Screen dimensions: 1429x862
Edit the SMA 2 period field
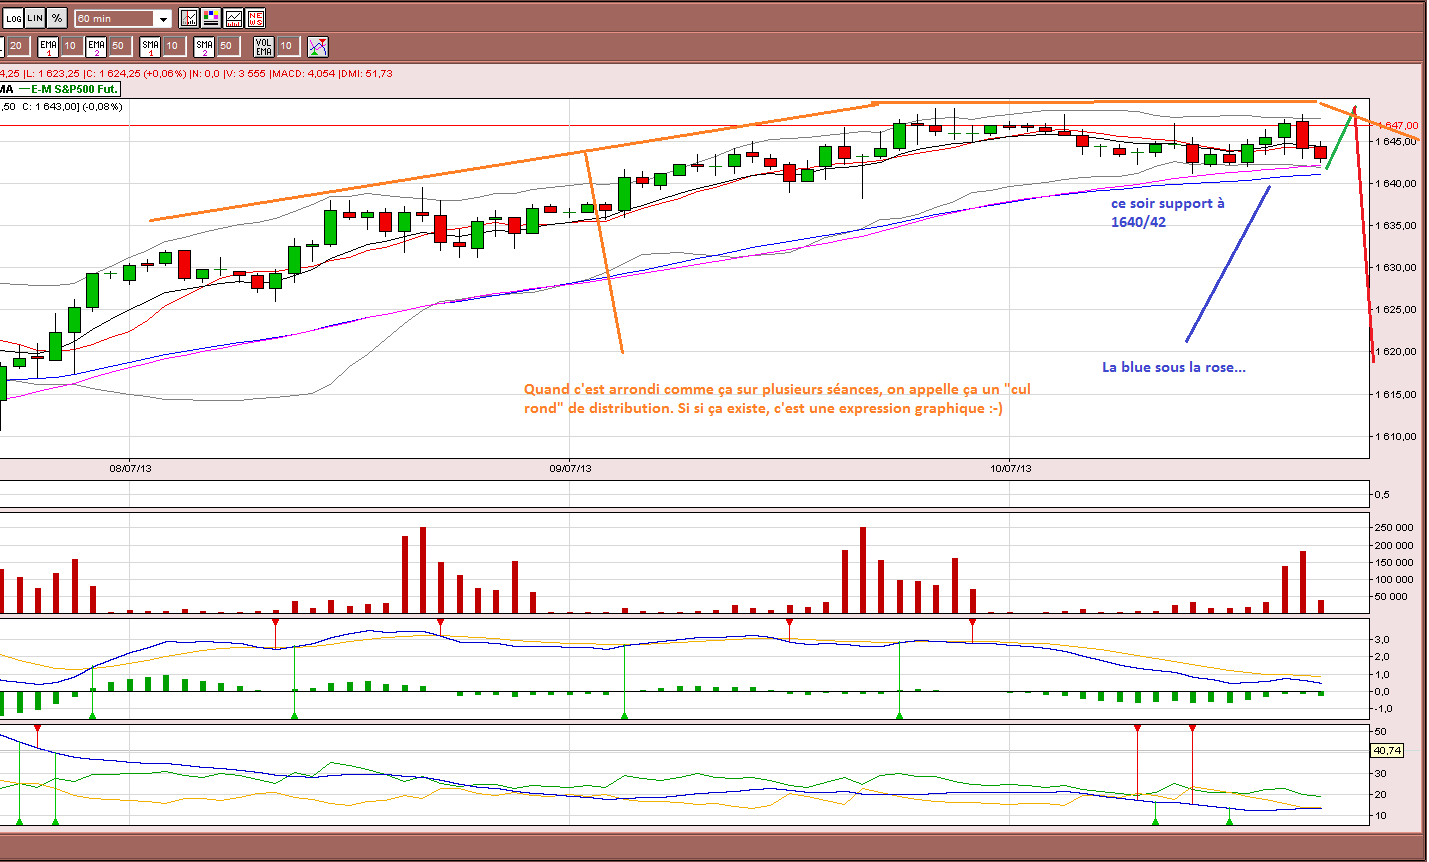(227, 46)
